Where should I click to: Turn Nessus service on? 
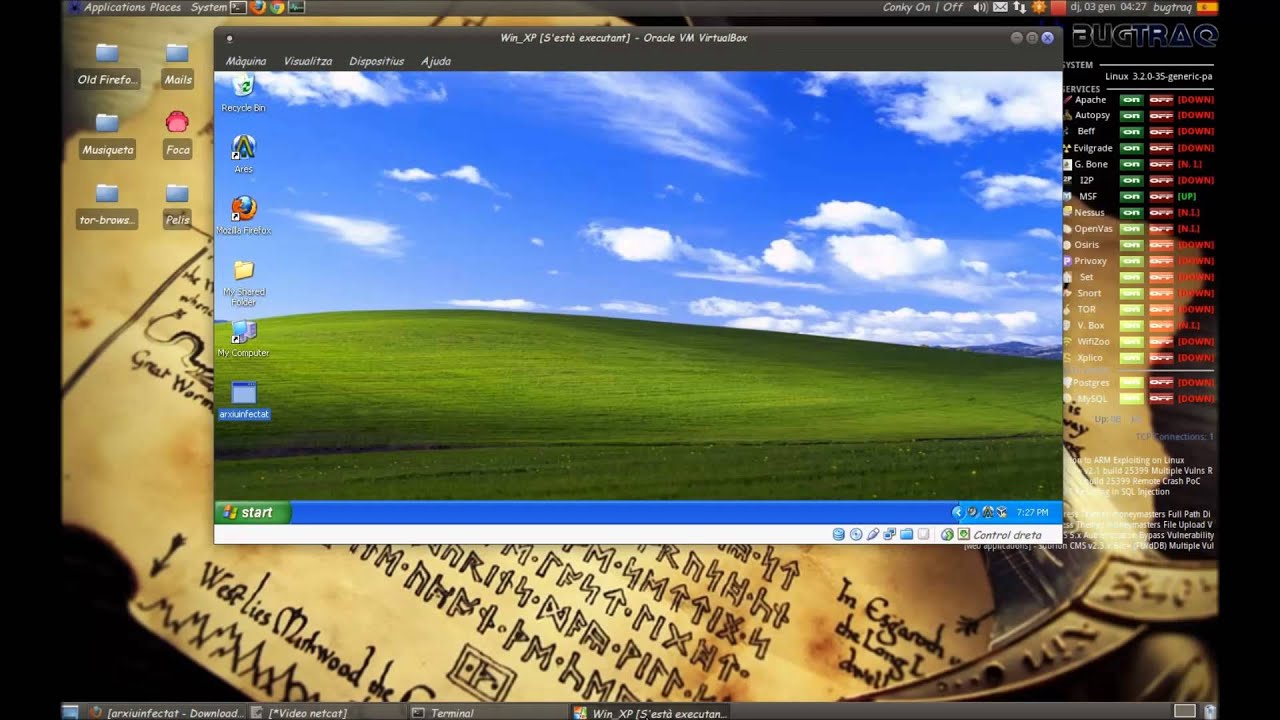click(1131, 213)
